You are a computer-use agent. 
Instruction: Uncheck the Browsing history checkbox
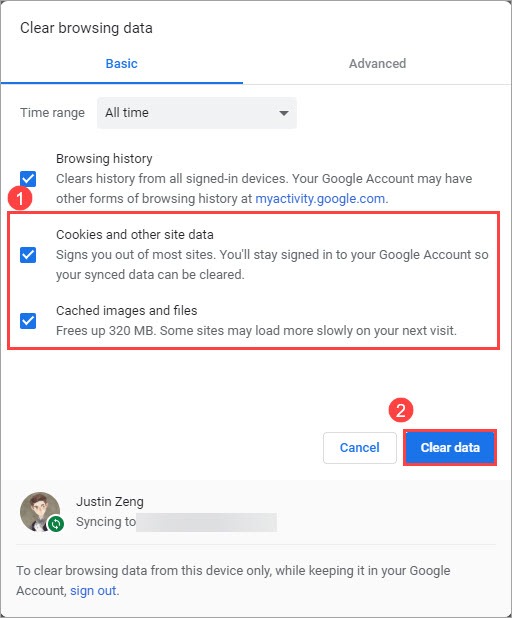click(x=28, y=179)
